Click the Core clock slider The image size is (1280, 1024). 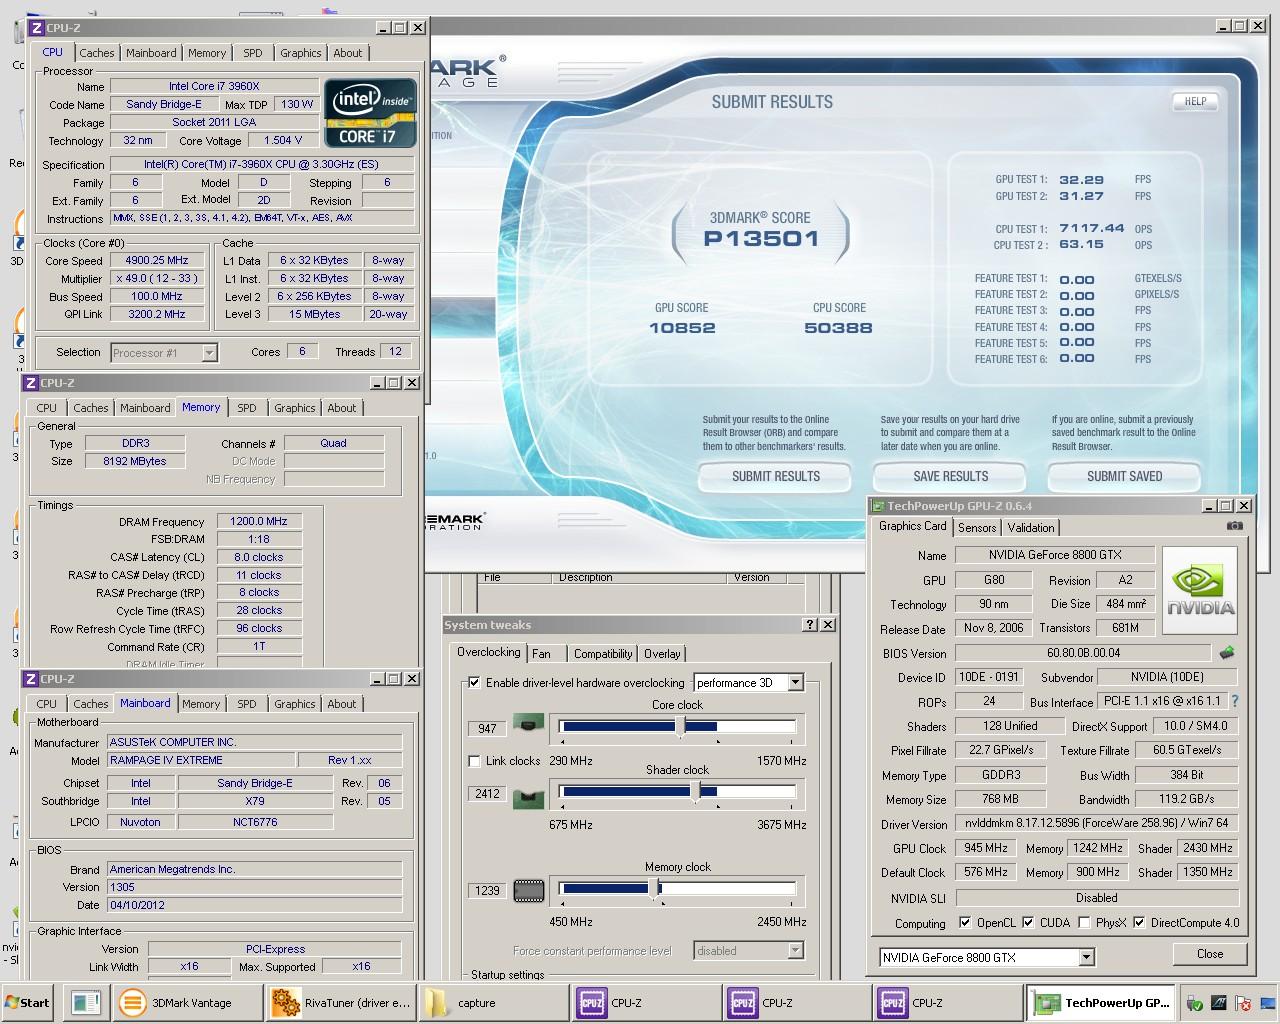678,727
